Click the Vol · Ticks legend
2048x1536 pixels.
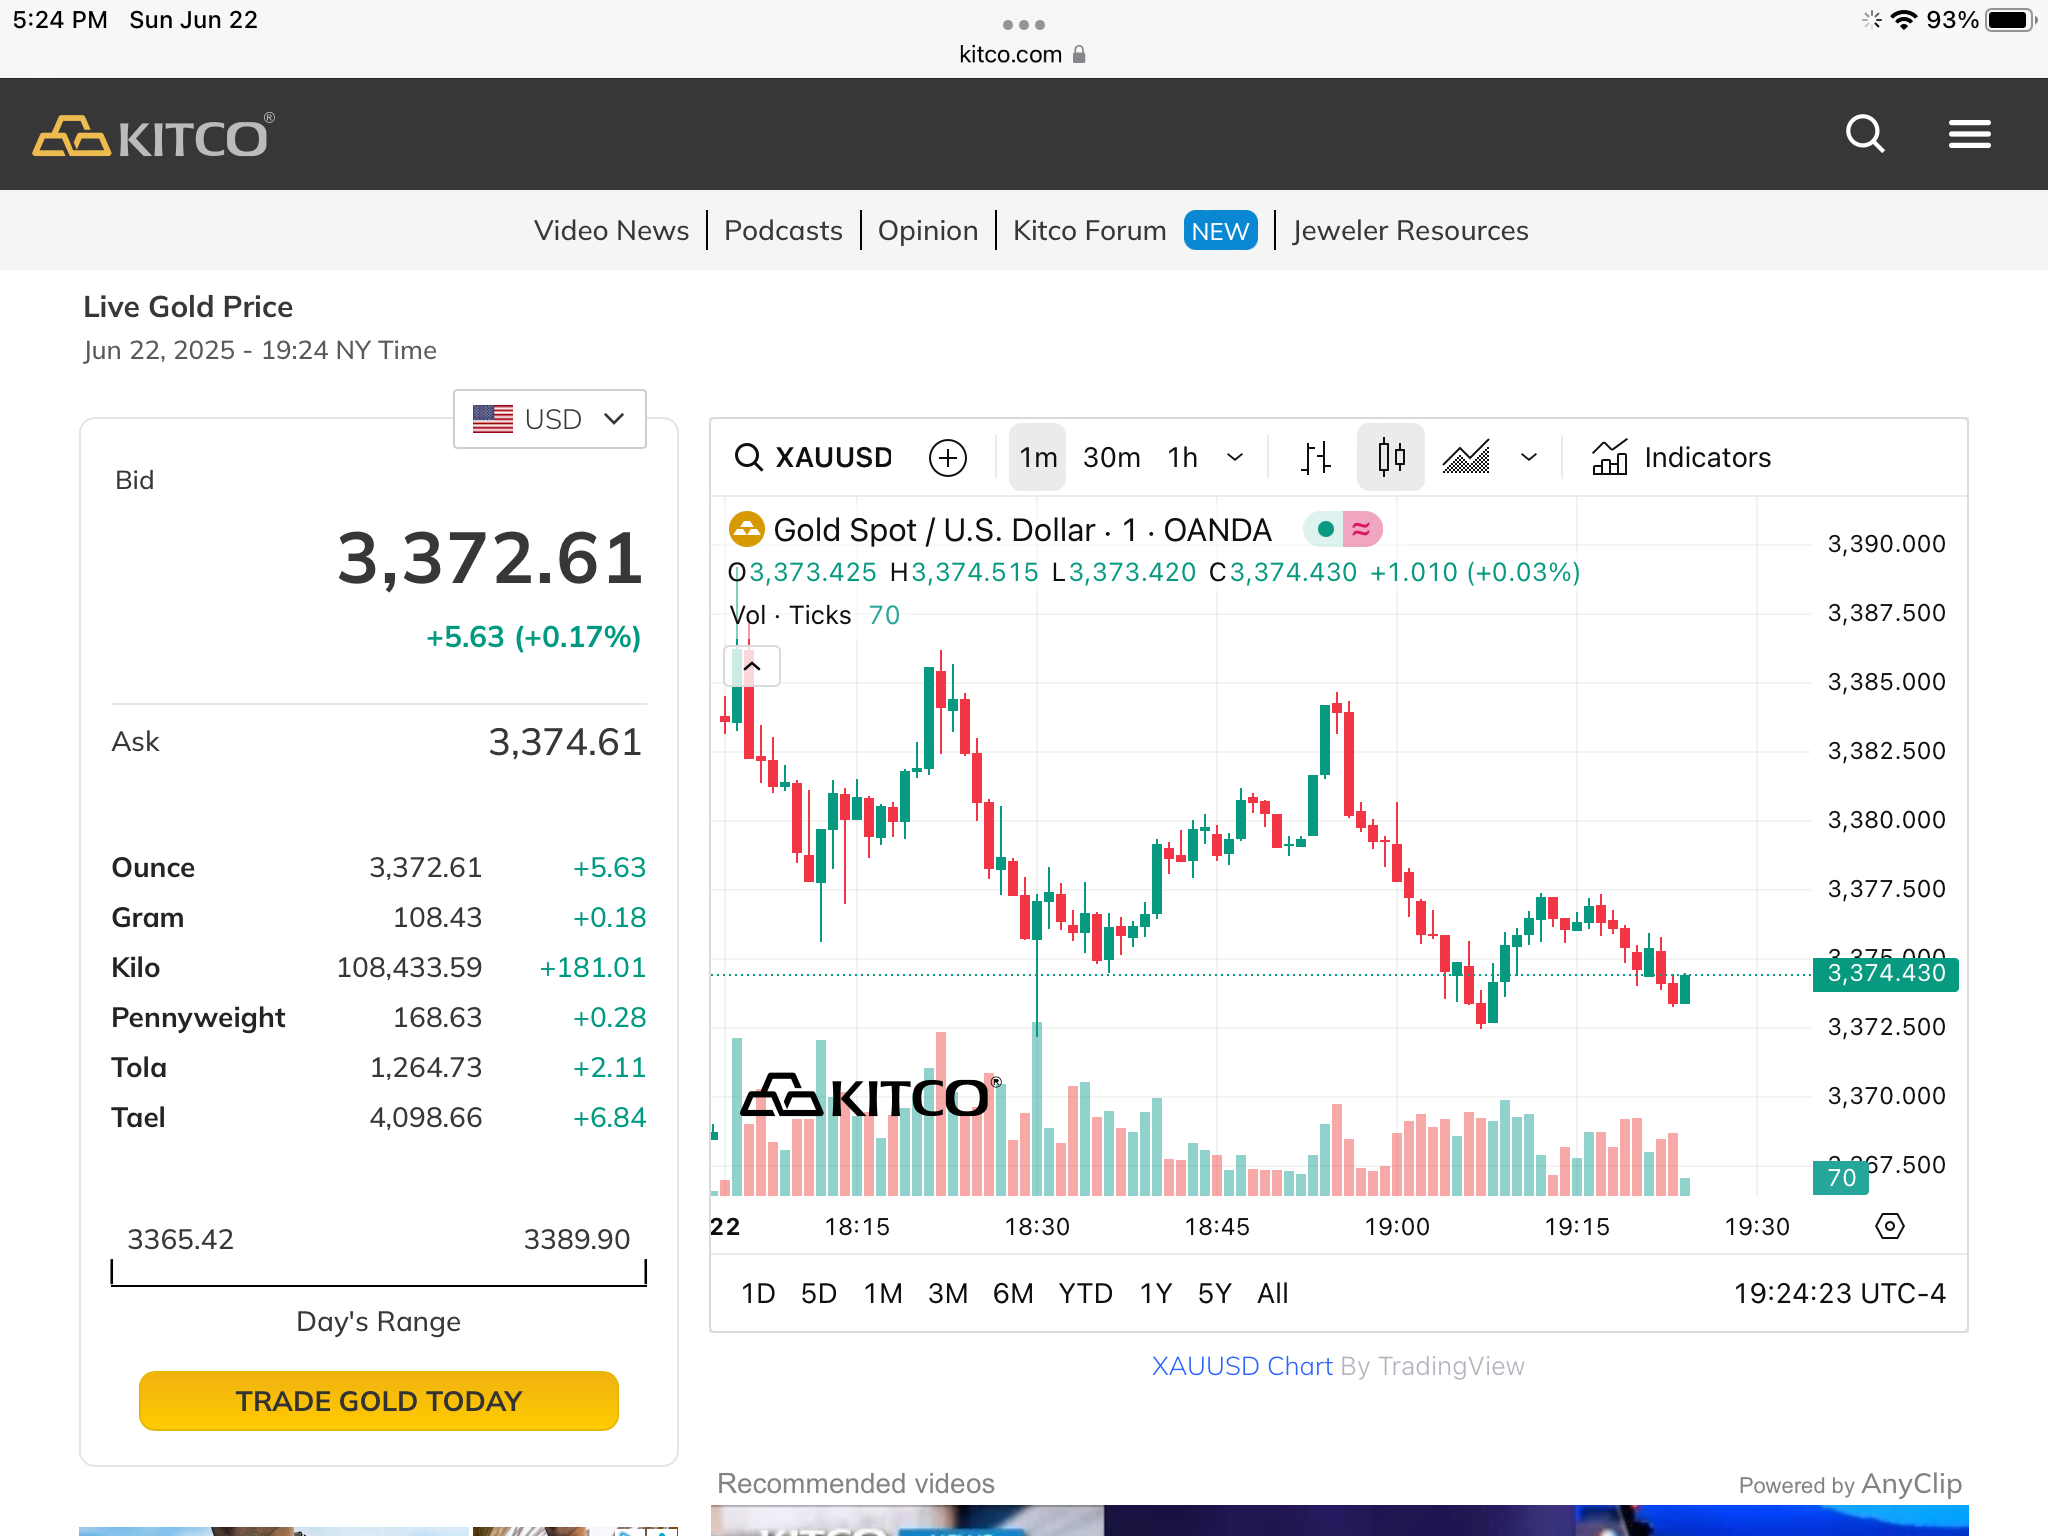pyautogui.click(x=790, y=615)
